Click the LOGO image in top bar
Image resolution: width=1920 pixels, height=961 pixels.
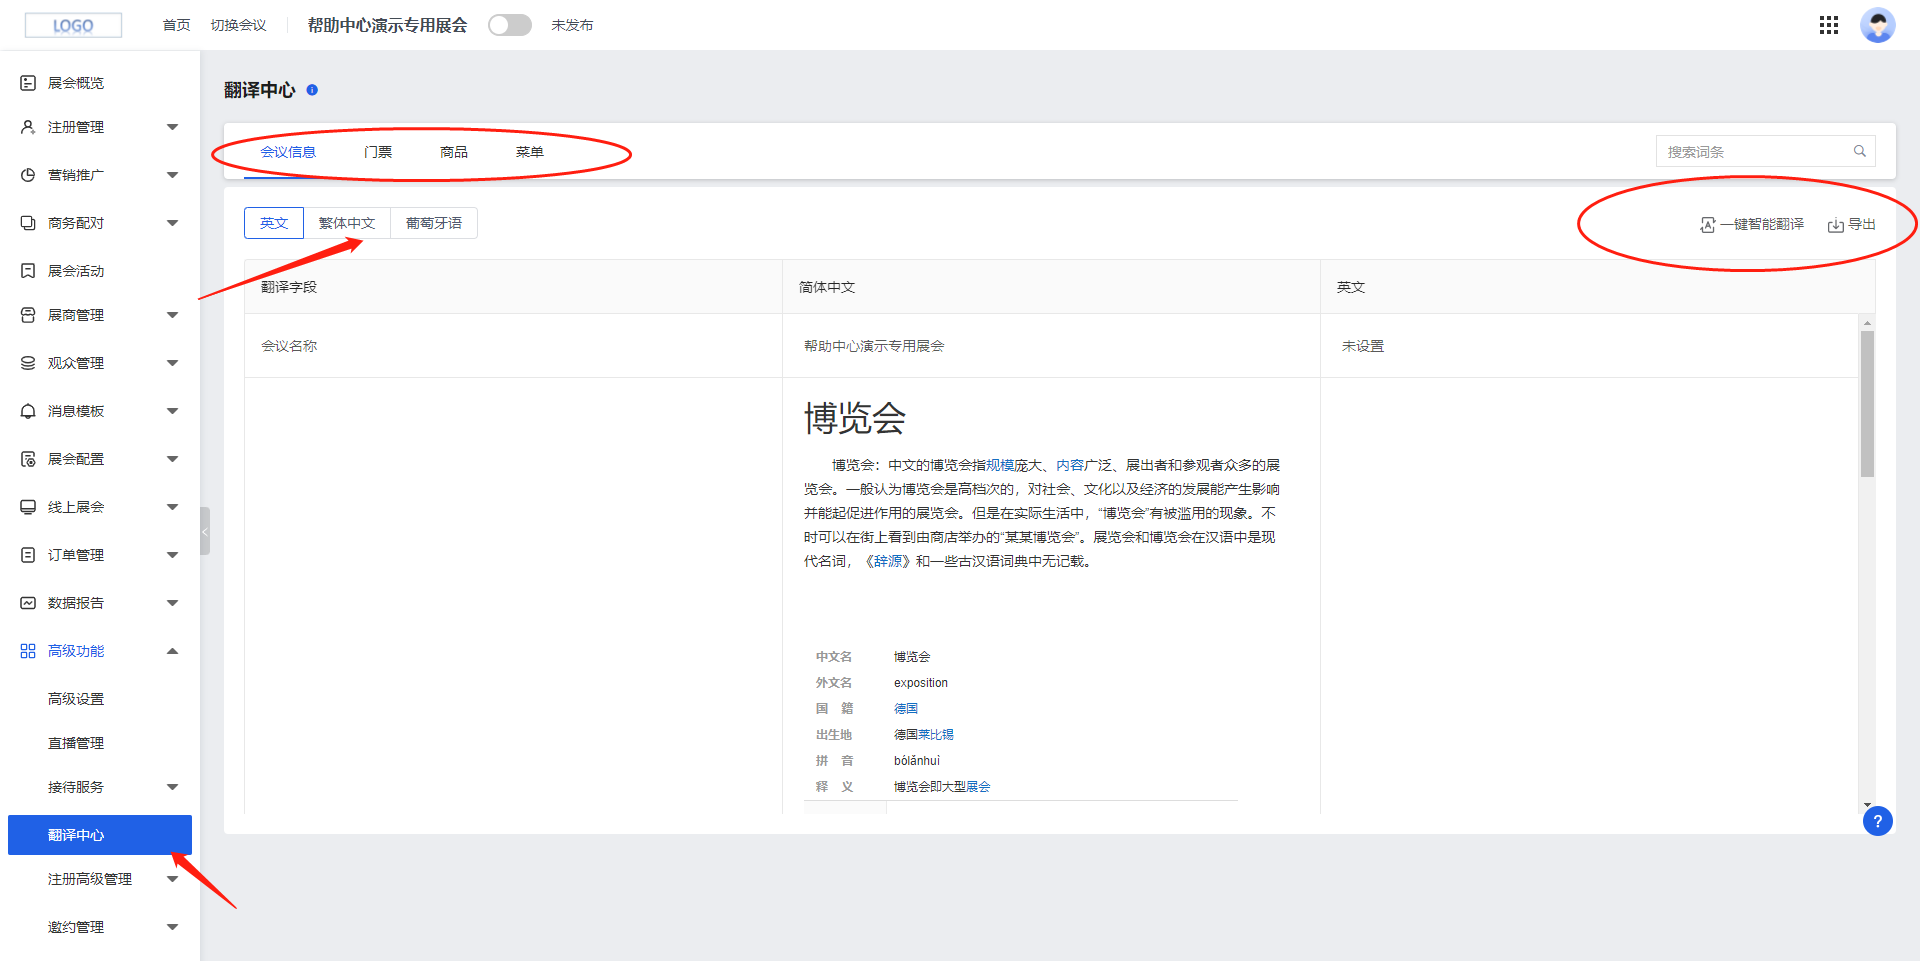coord(73,25)
